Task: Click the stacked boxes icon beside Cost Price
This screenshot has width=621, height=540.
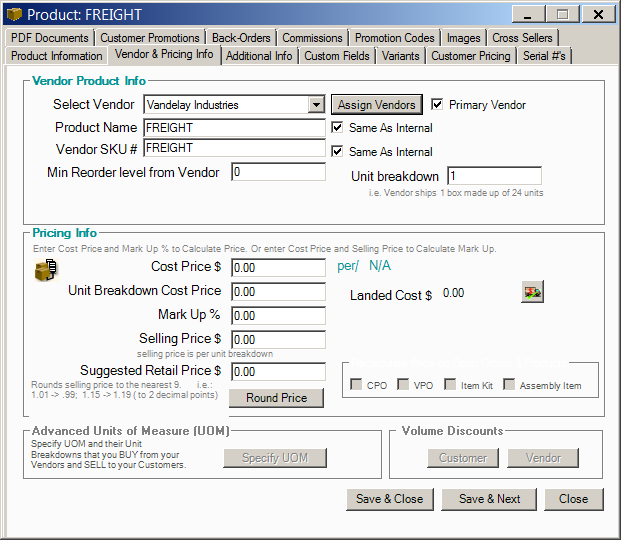Action: coord(46,270)
